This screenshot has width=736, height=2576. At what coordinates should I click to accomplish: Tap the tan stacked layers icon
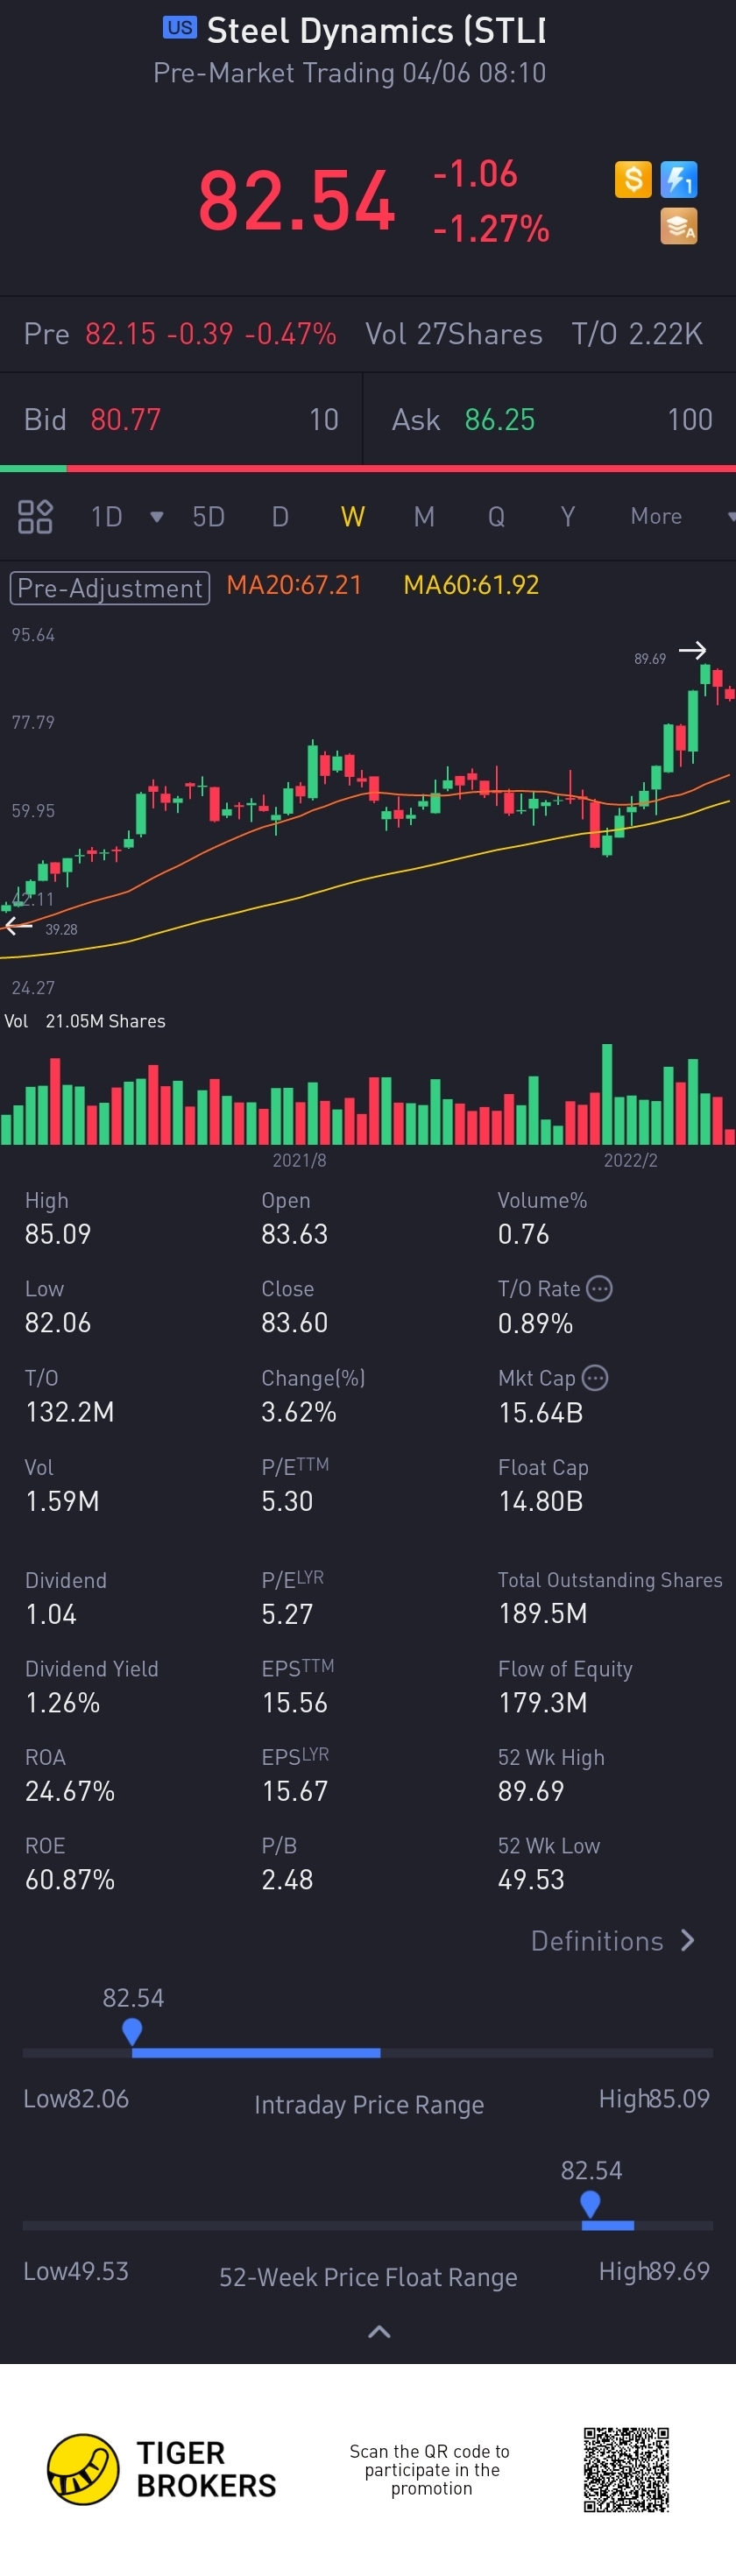[679, 227]
